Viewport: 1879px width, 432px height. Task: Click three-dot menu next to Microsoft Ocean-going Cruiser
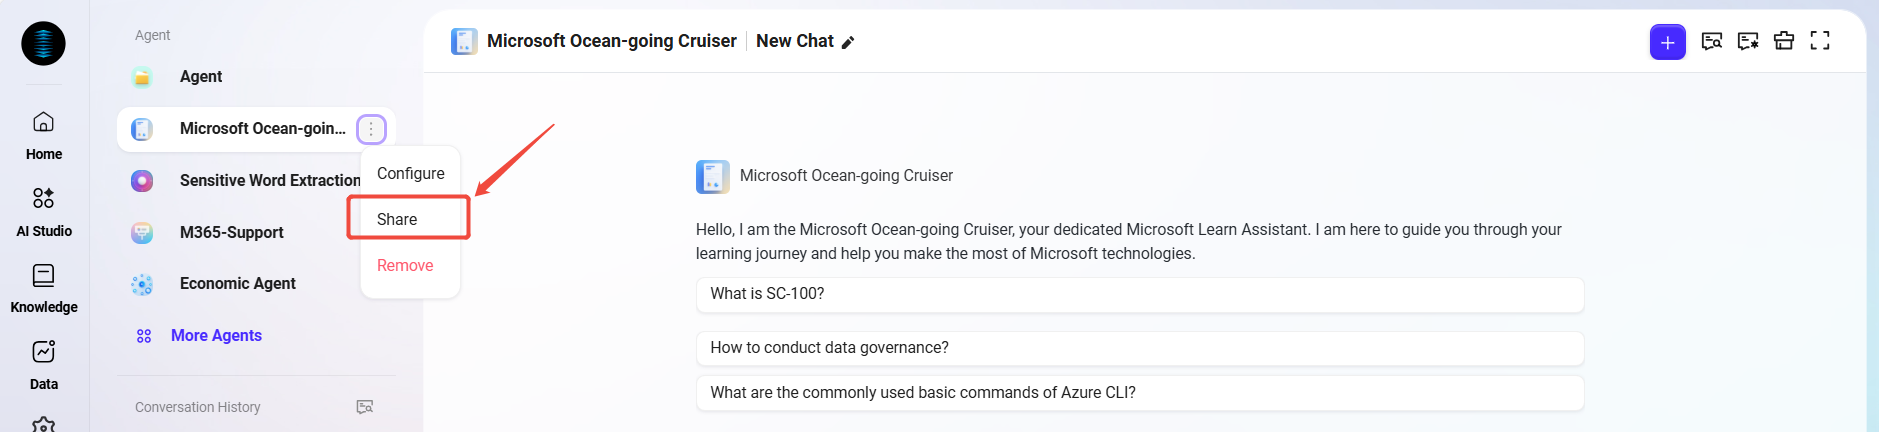tap(371, 129)
